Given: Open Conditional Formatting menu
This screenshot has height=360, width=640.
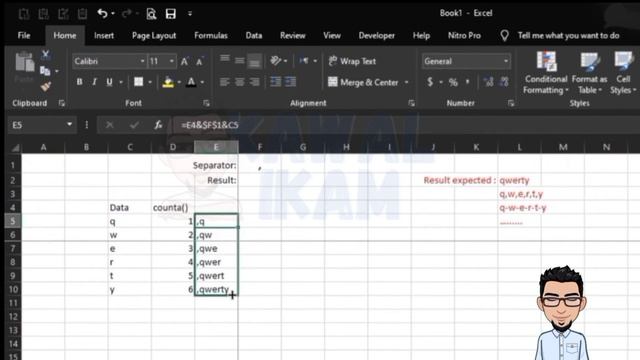Looking at the screenshot, I should coord(546,73).
